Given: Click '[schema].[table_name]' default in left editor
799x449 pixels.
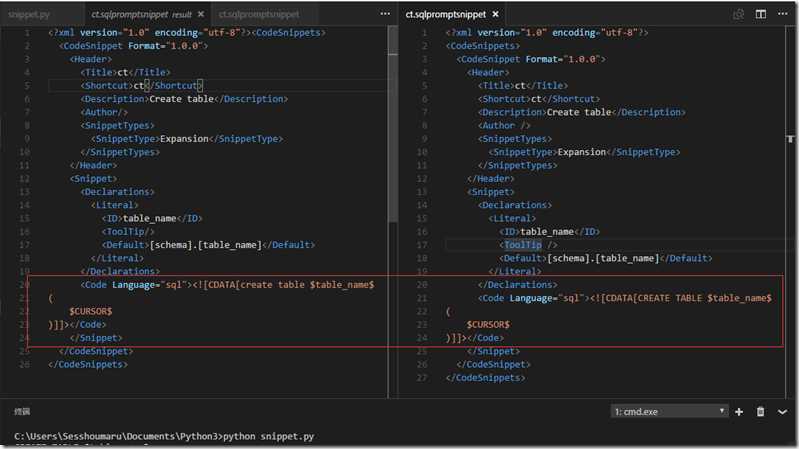Looking at the screenshot, I should [205, 245].
